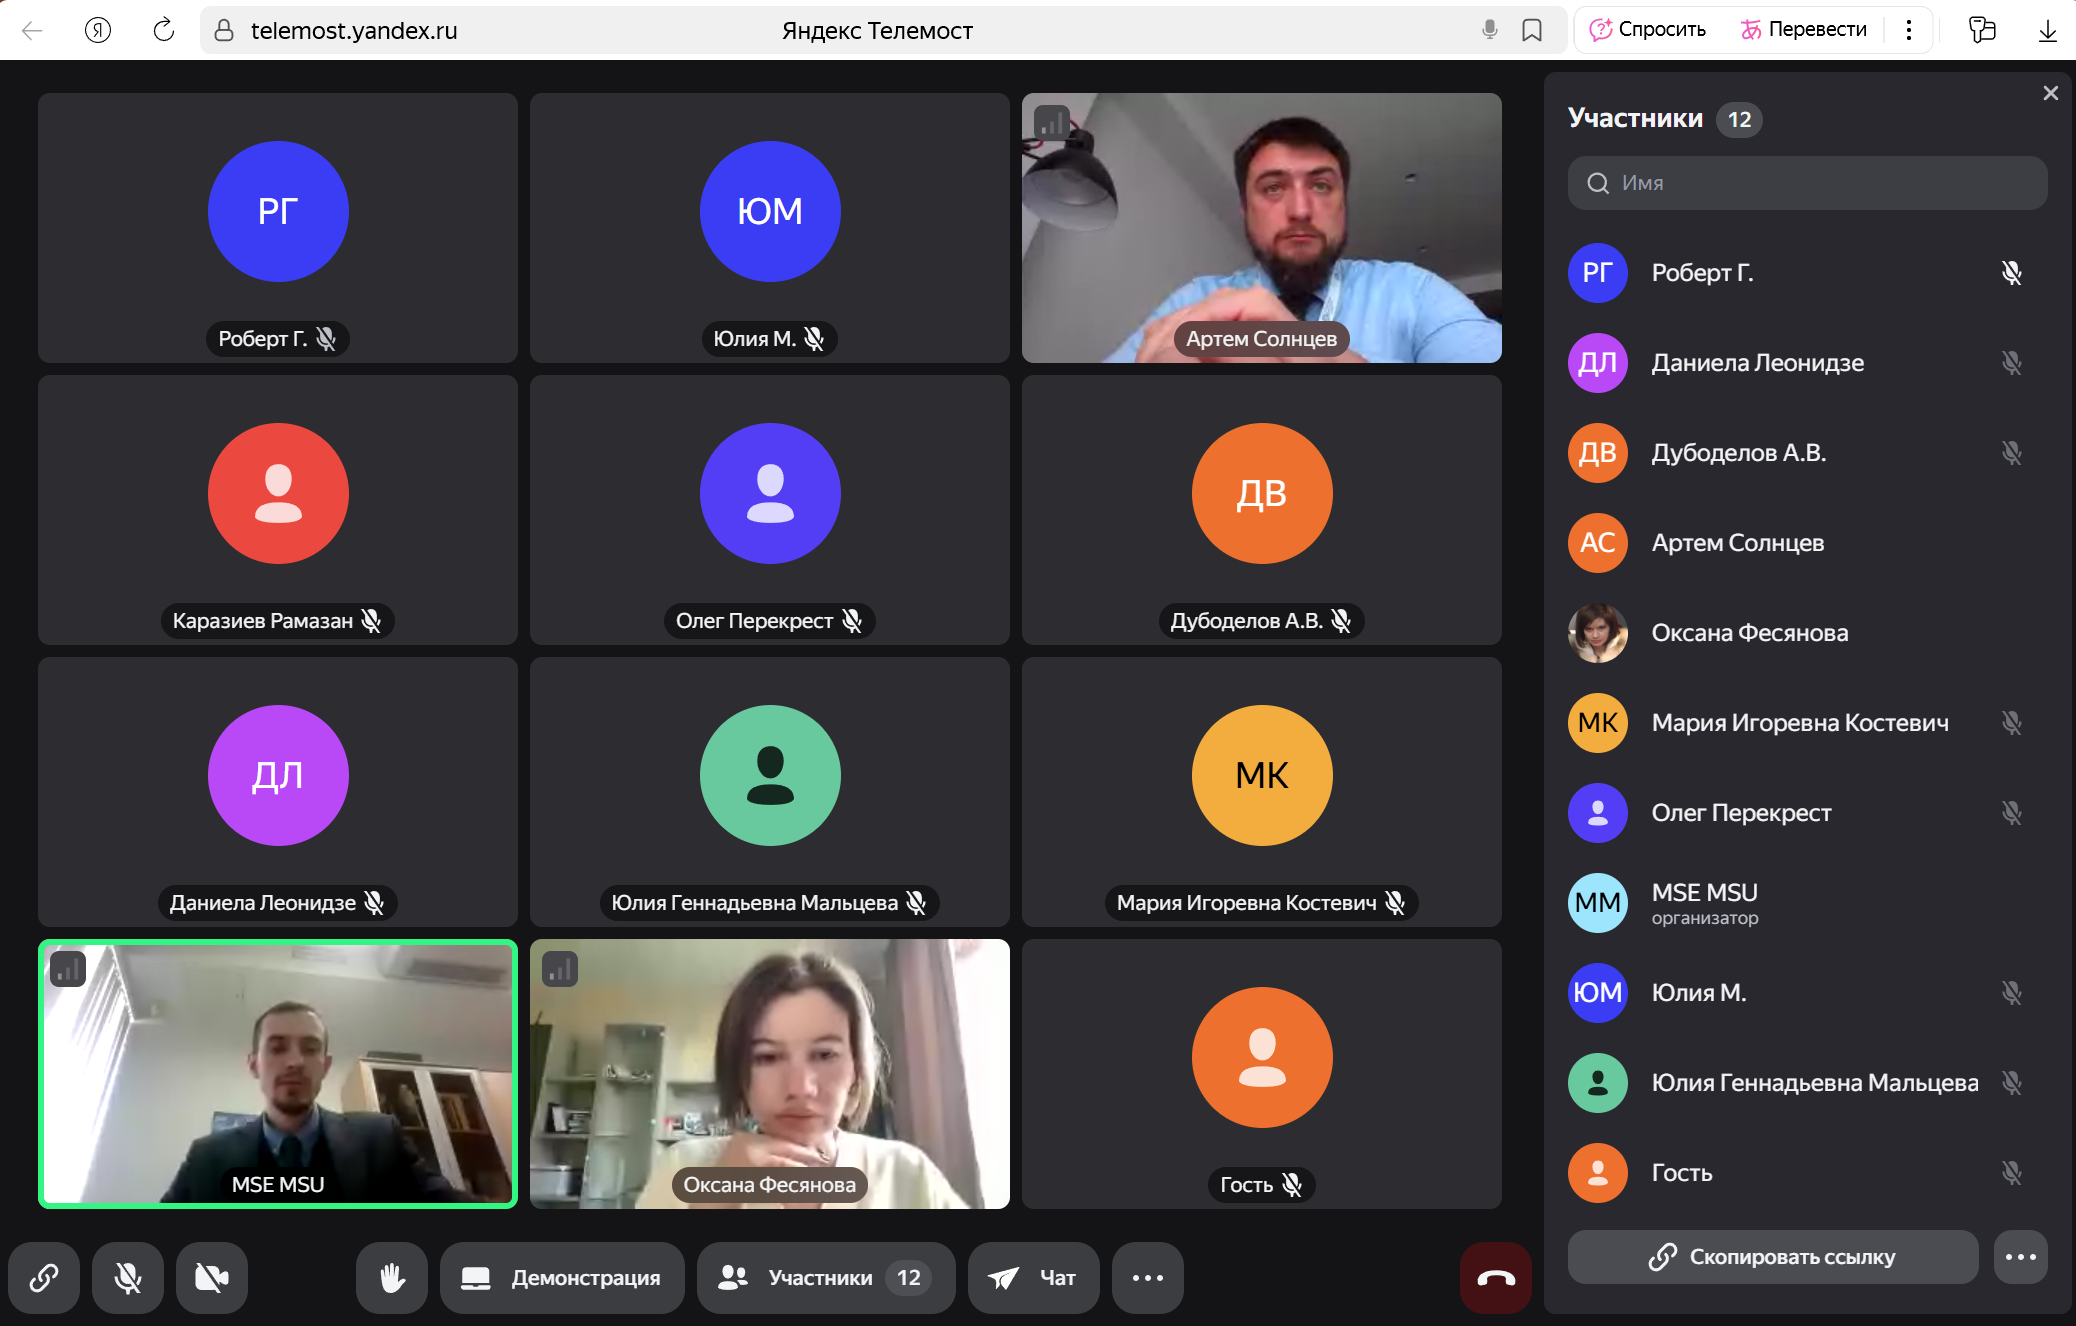Click the browser reload page icon
Image resolution: width=2076 pixels, height=1326 pixels.
pyautogui.click(x=163, y=30)
